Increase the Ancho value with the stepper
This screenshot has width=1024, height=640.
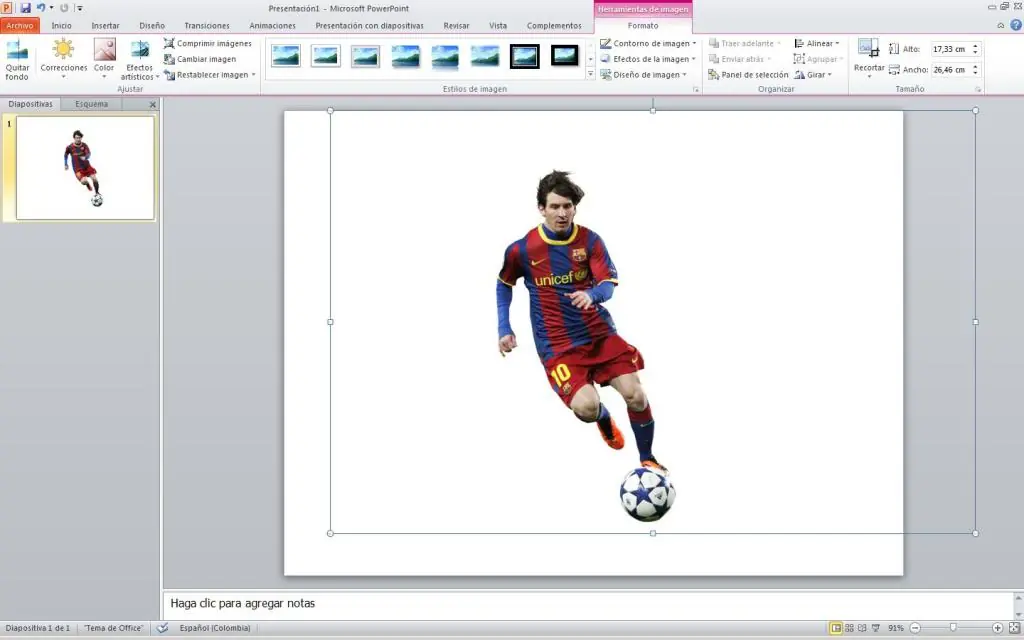tap(976, 66)
